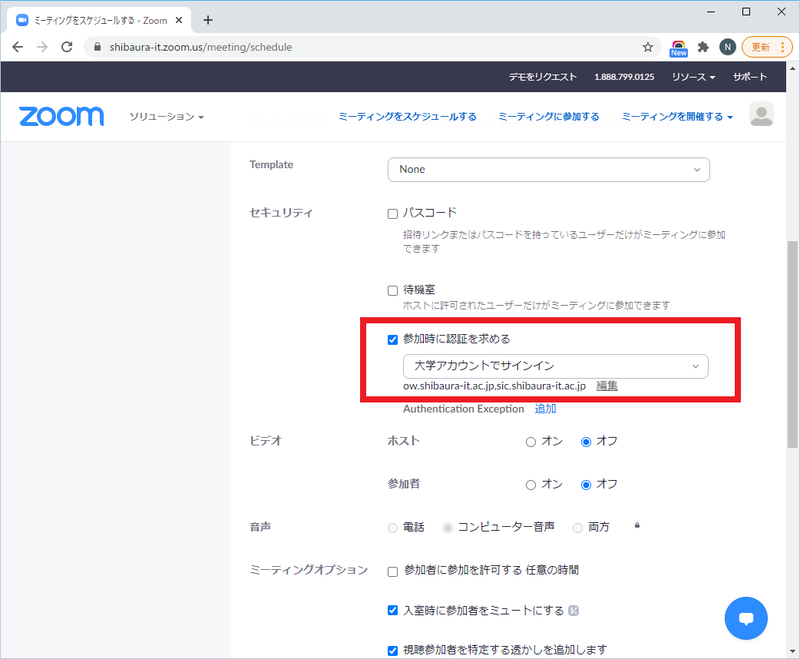Click 追加 for Authentication Exception

545,409
